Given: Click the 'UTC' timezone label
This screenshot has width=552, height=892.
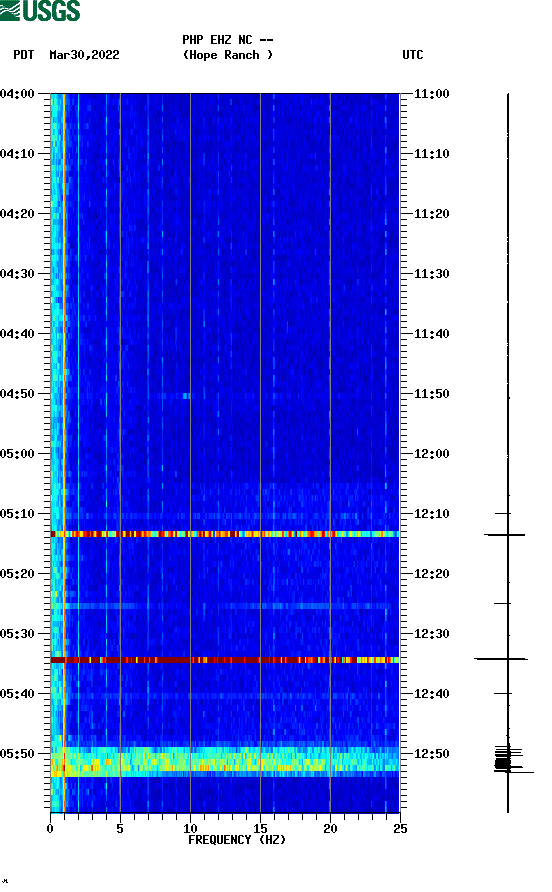Looking at the screenshot, I should click(413, 55).
